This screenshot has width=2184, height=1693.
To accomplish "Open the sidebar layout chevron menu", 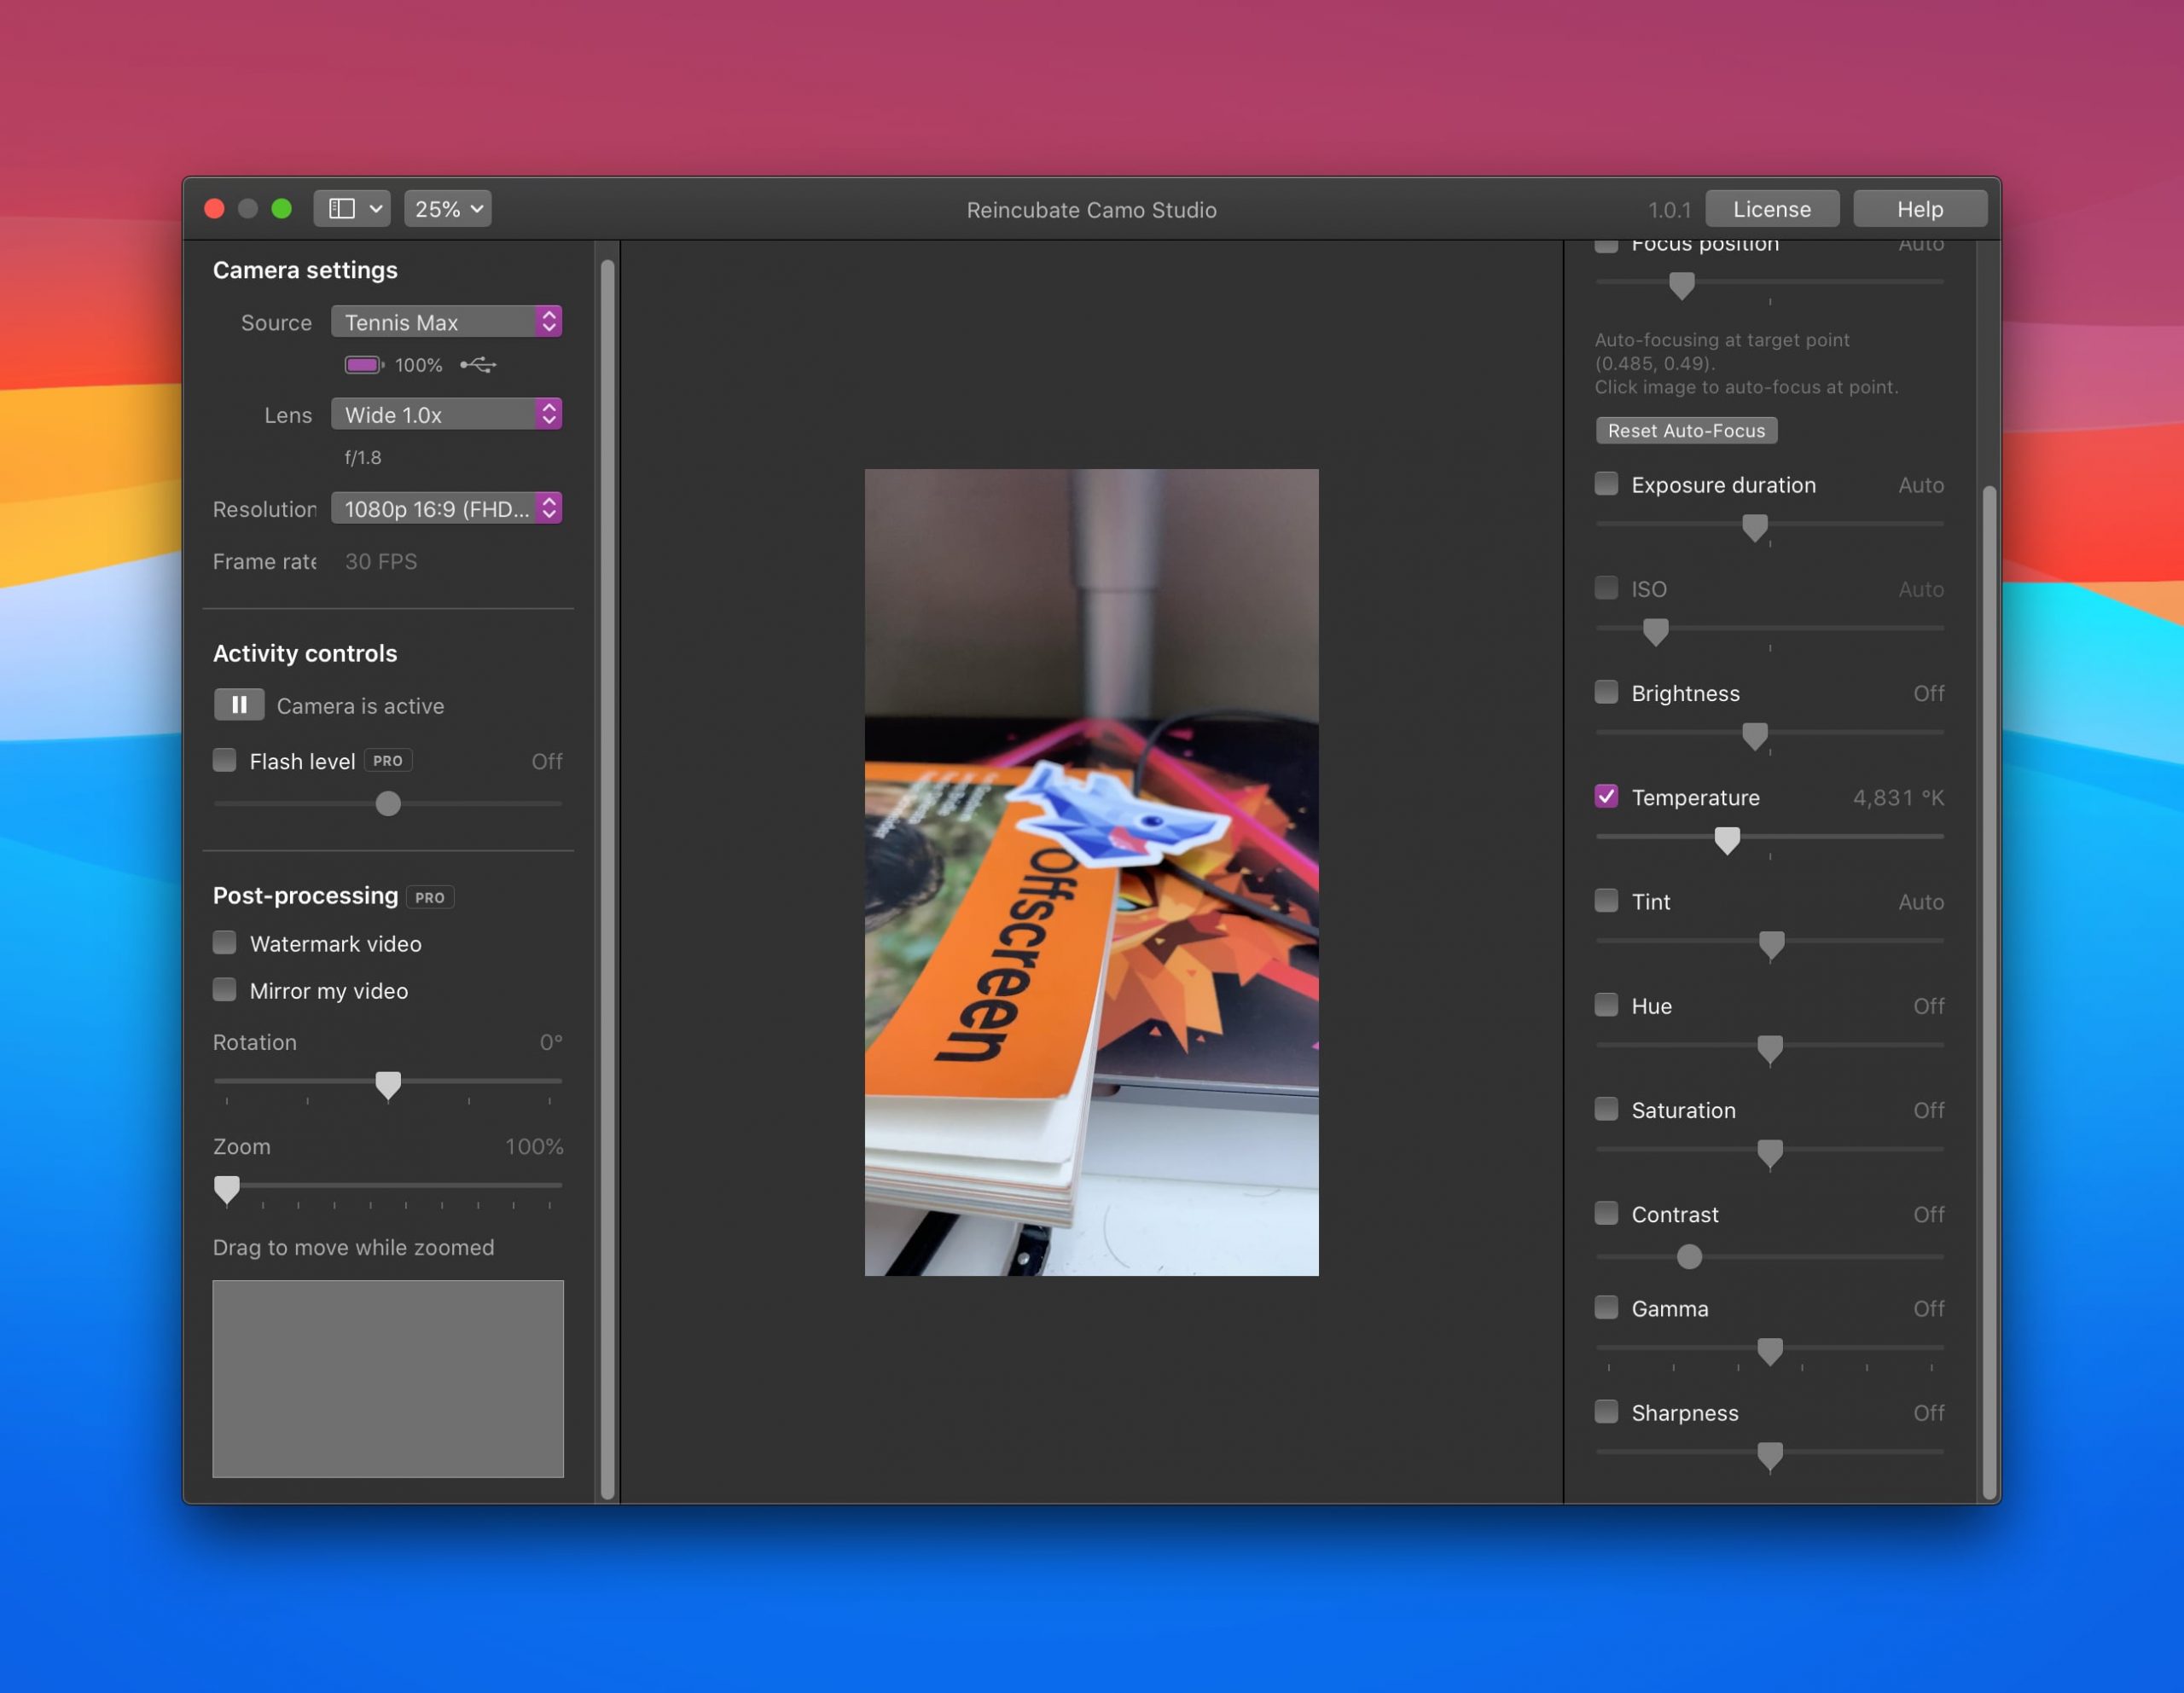I will pyautogui.click(x=376, y=209).
